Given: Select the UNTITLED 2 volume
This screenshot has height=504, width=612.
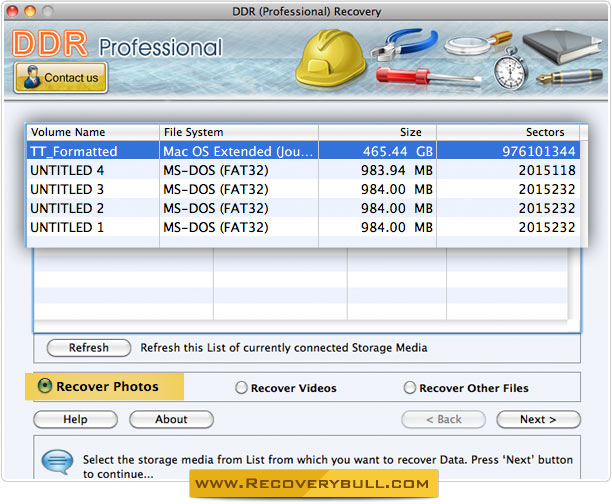Looking at the screenshot, I should pos(303,208).
